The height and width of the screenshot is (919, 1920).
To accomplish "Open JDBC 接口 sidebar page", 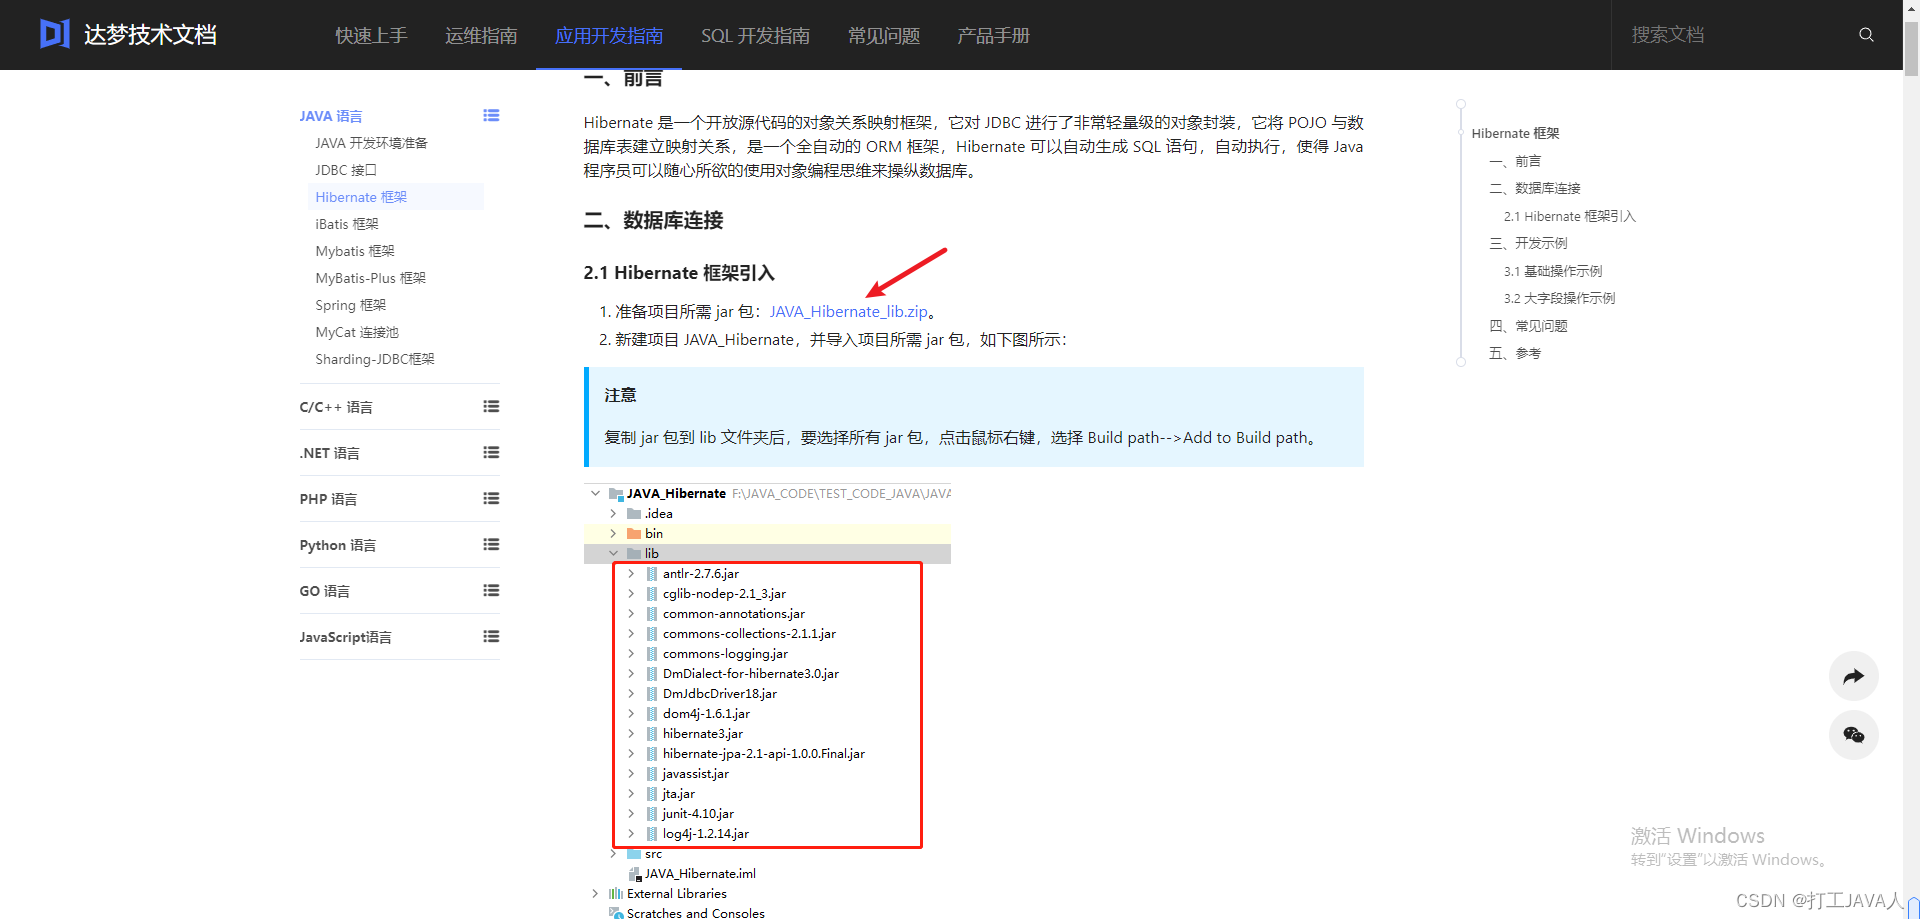I will coord(346,170).
